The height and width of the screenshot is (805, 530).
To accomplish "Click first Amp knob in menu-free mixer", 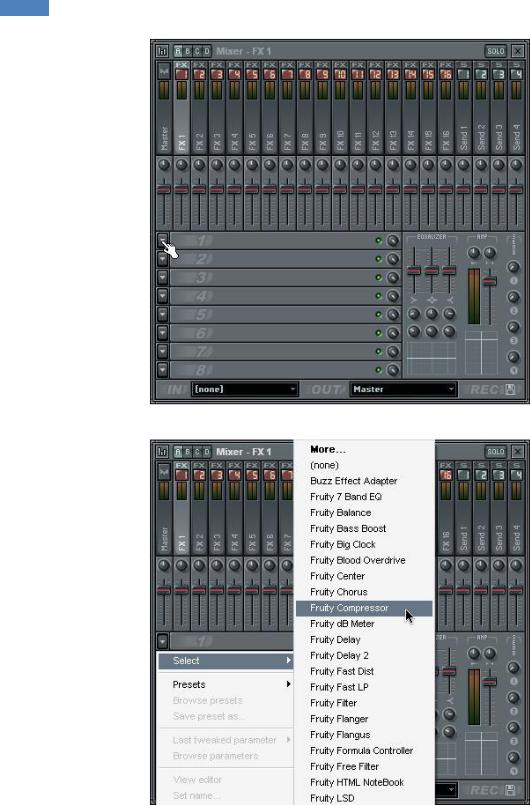I will 474,252.
